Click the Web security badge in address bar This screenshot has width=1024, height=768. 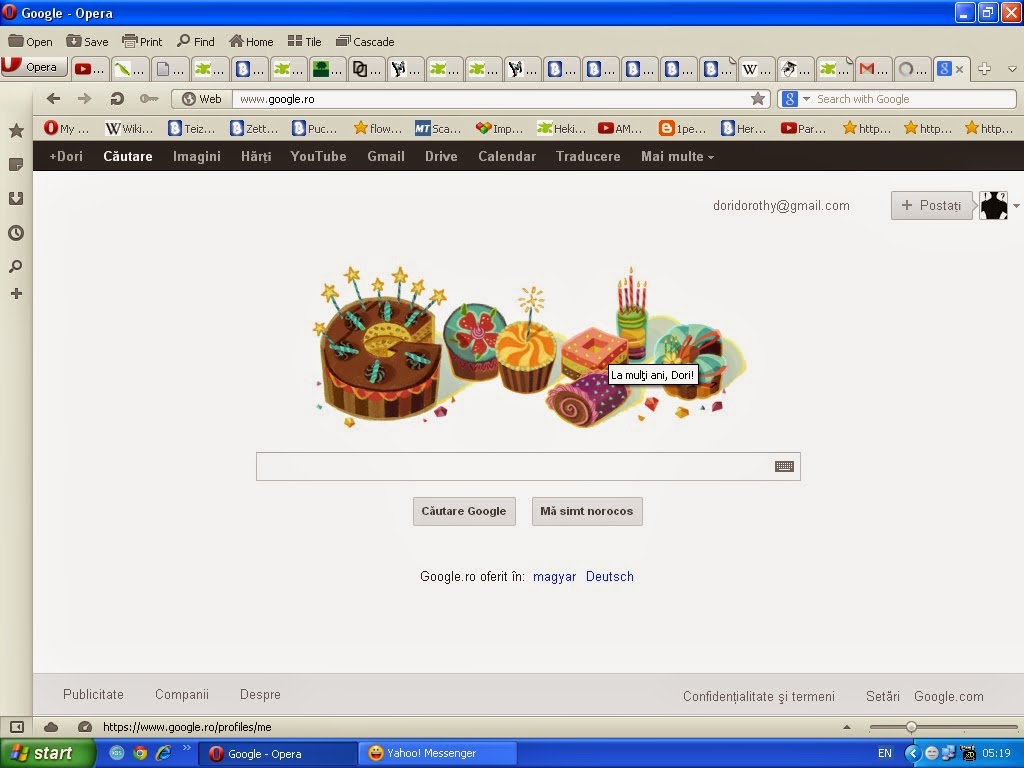[x=202, y=99]
